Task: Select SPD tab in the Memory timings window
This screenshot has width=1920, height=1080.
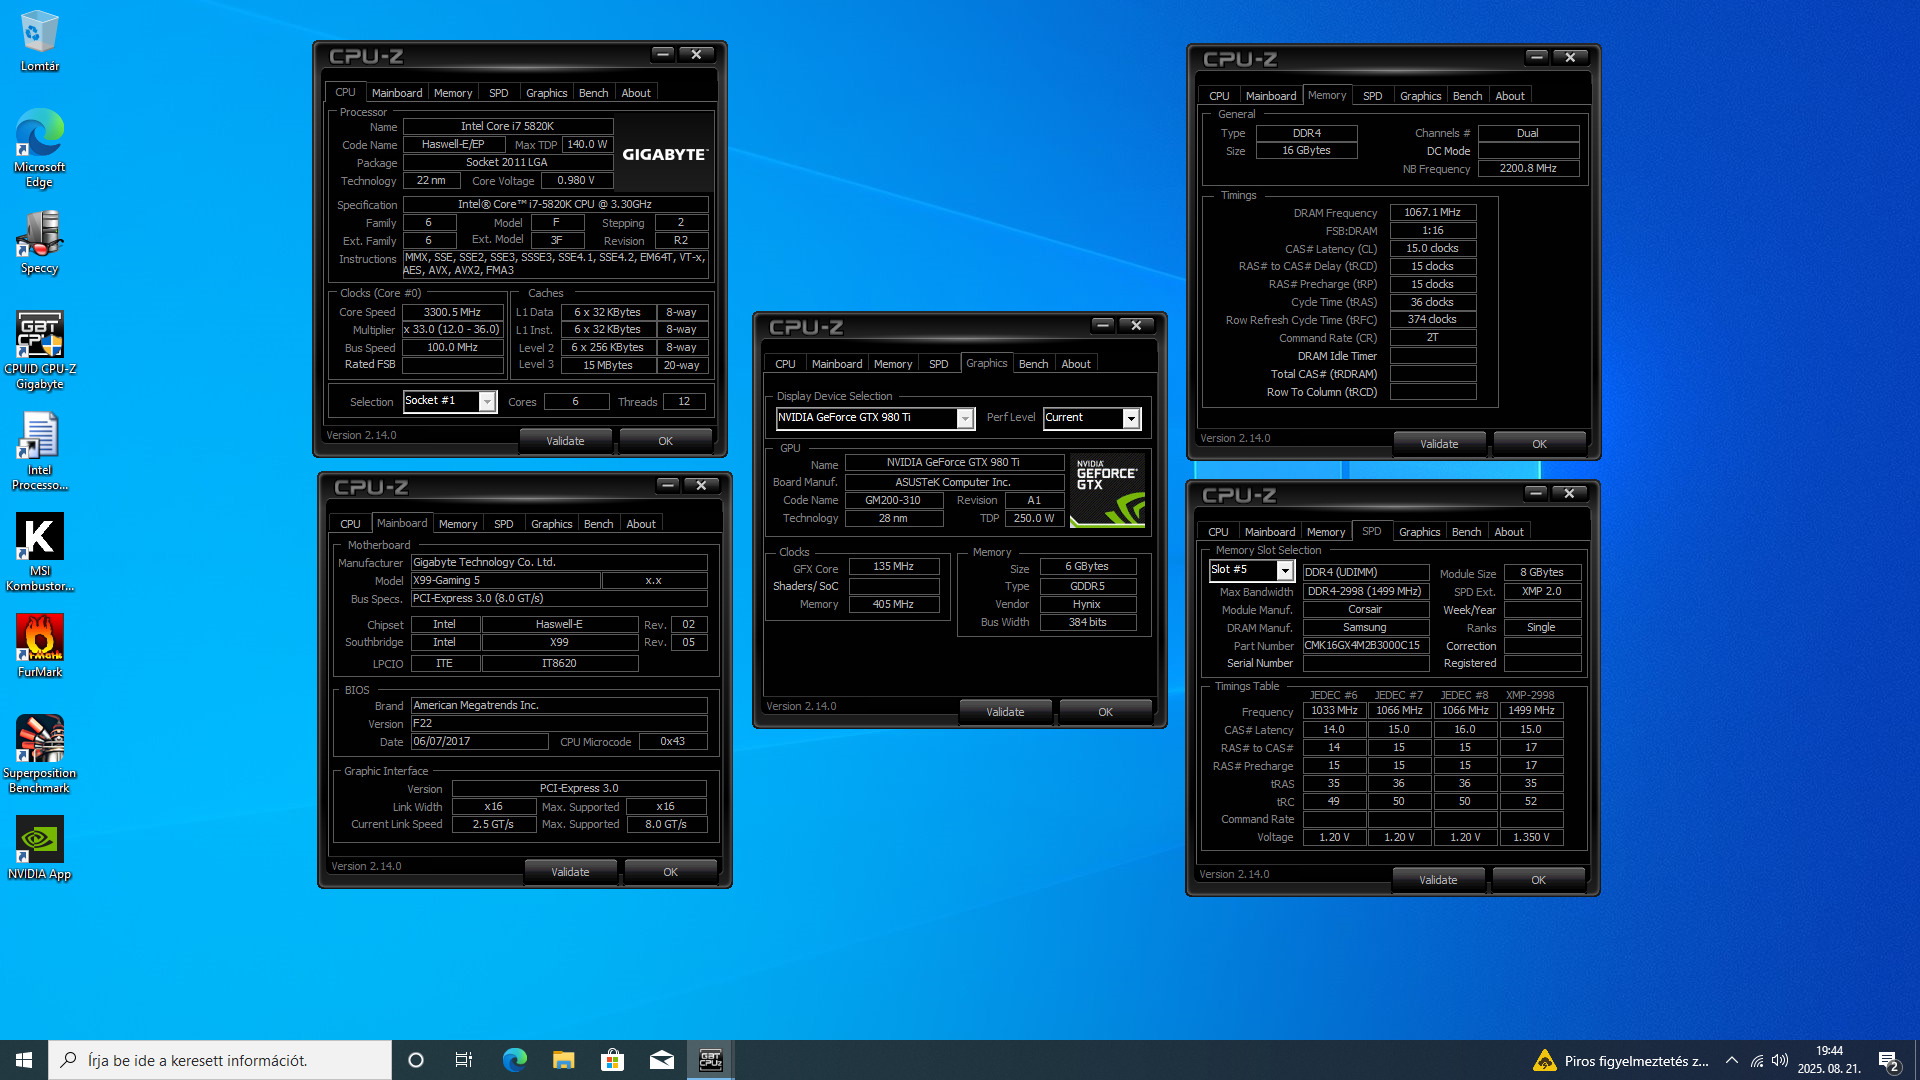Action: tap(1372, 96)
